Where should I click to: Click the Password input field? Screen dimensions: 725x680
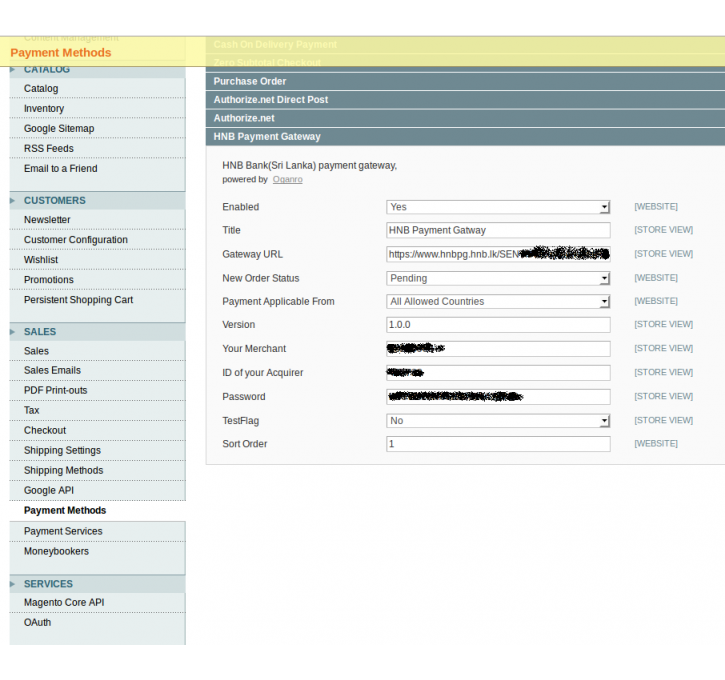click(x=498, y=397)
